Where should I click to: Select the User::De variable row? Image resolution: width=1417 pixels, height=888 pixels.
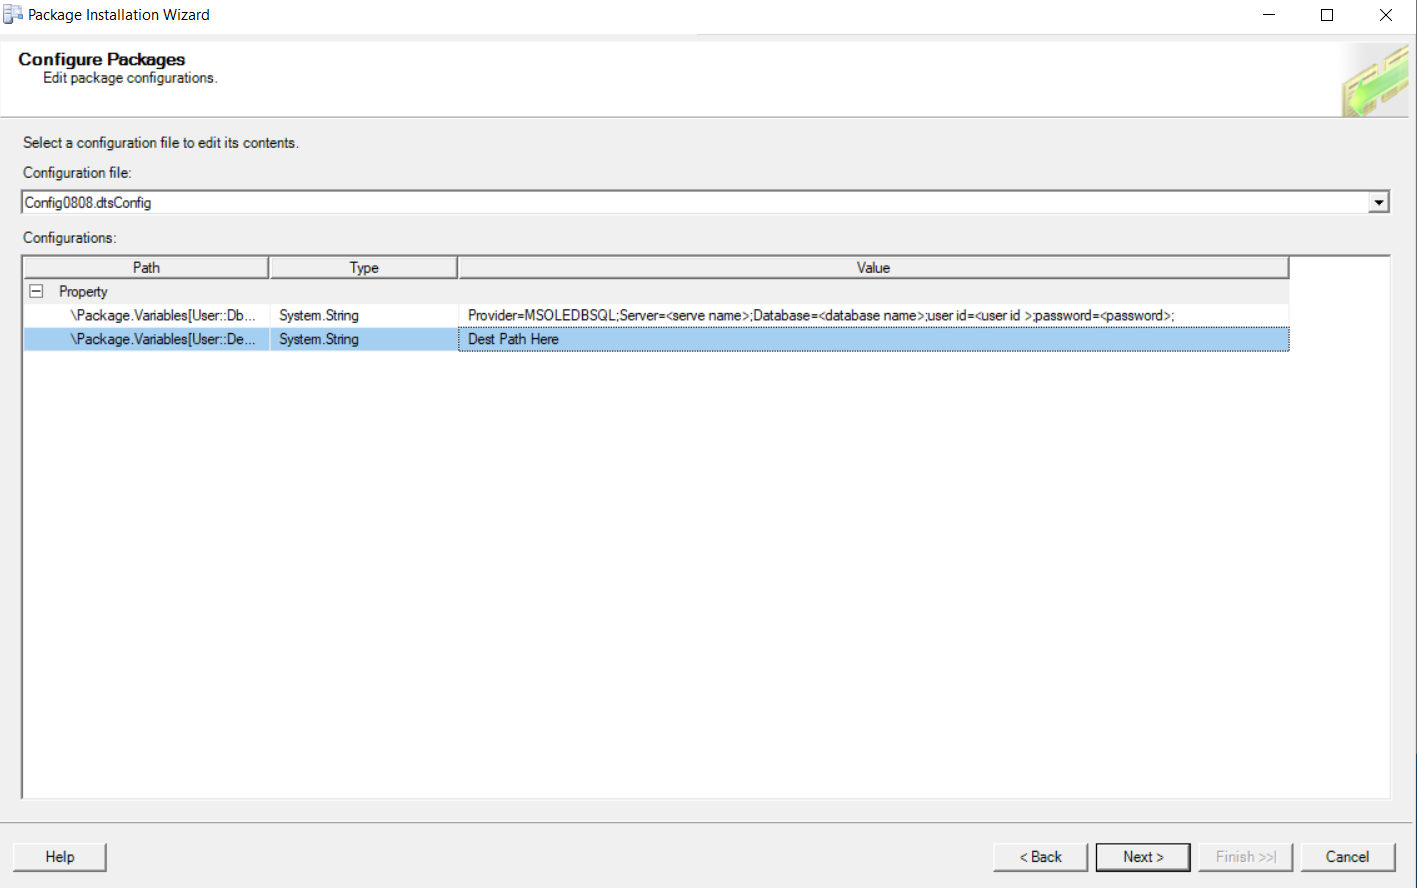coord(146,339)
